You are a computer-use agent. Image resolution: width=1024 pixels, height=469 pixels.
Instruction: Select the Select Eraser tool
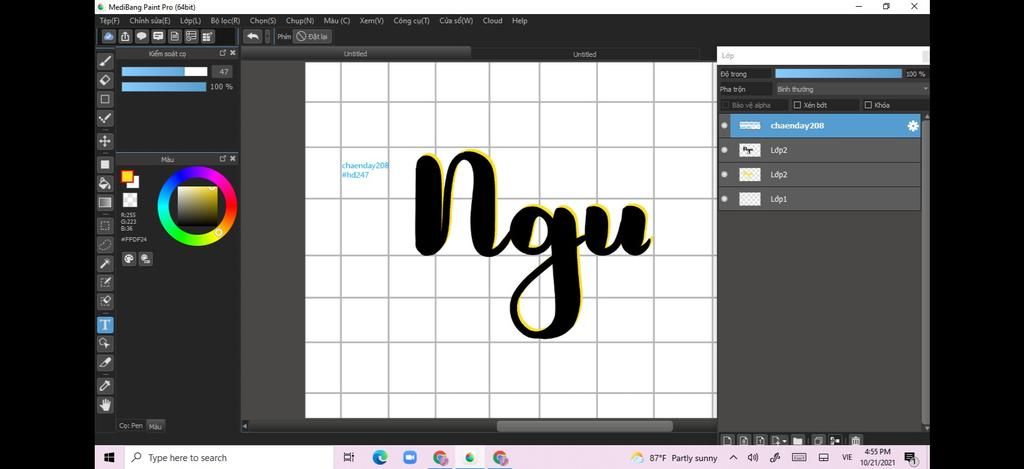[104, 301]
